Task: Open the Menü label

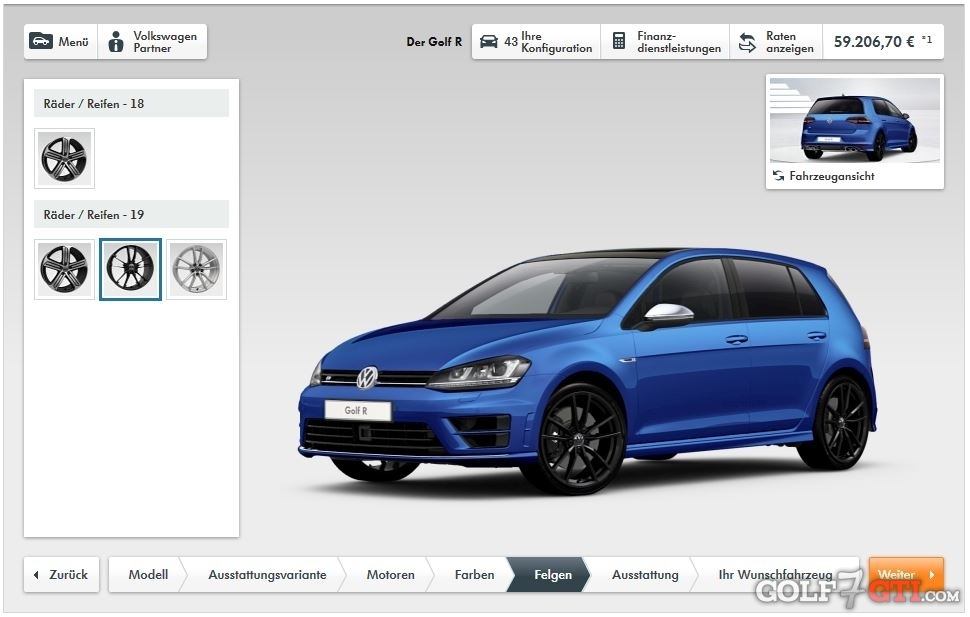Action: click(x=74, y=42)
